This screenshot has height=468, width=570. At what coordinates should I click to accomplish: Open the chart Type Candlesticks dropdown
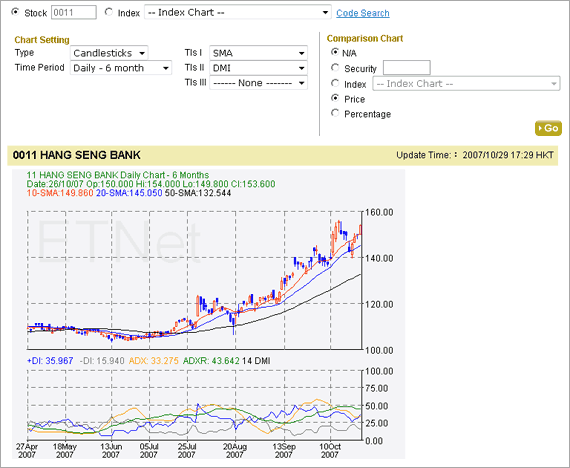click(x=109, y=53)
